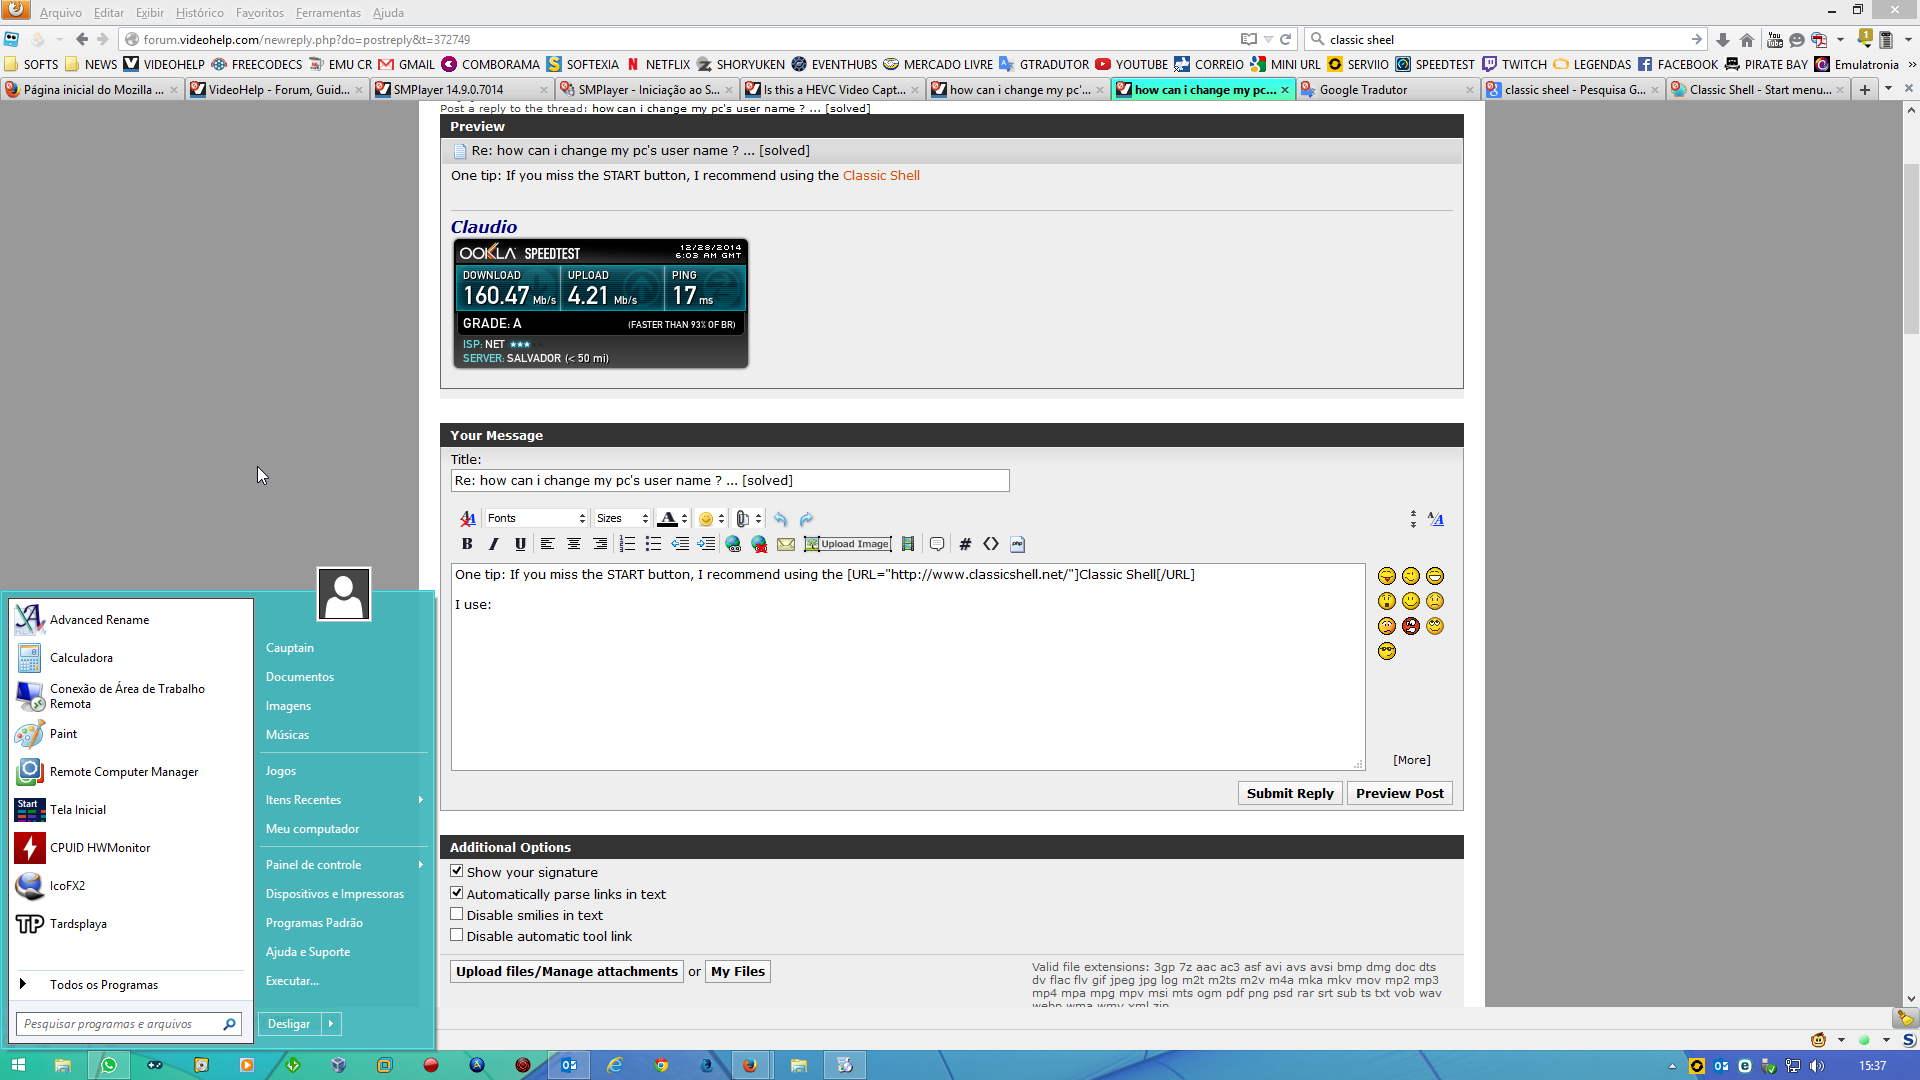Apply underline formatting in the editor

(x=520, y=544)
